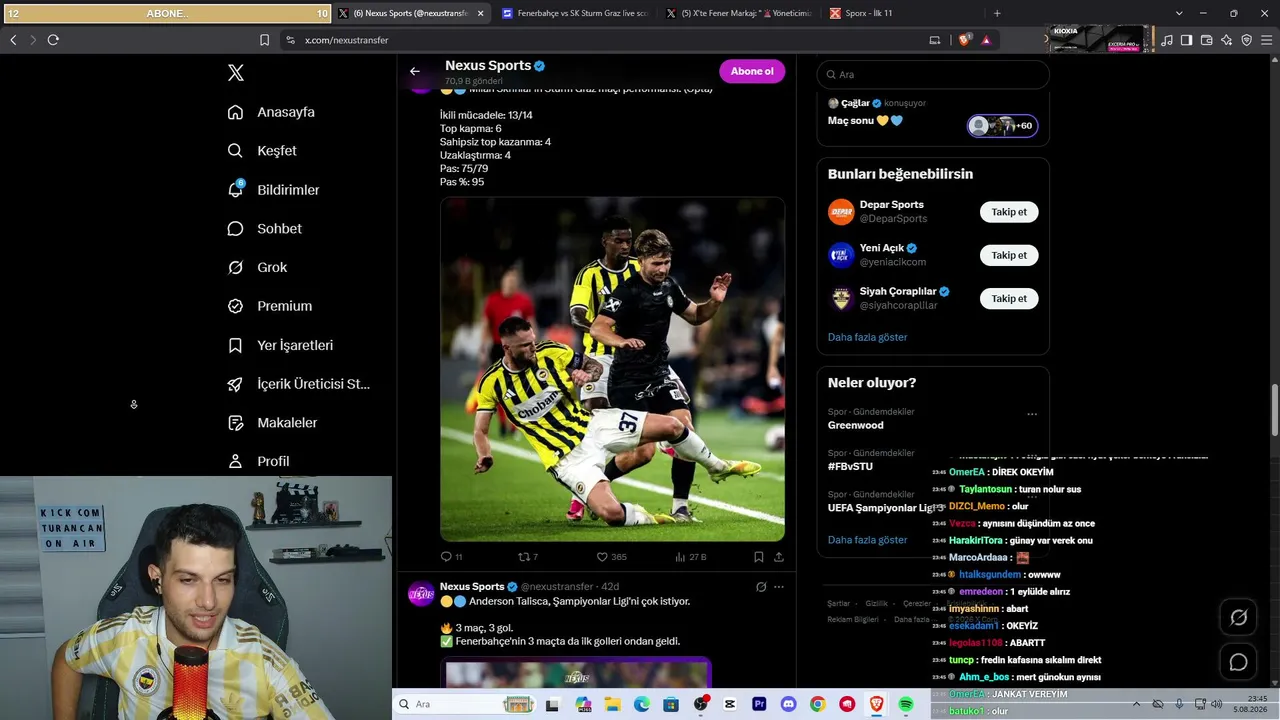The height and width of the screenshot is (720, 1280).
Task: Open Makaleler articles in sidebar
Action: pos(272,423)
